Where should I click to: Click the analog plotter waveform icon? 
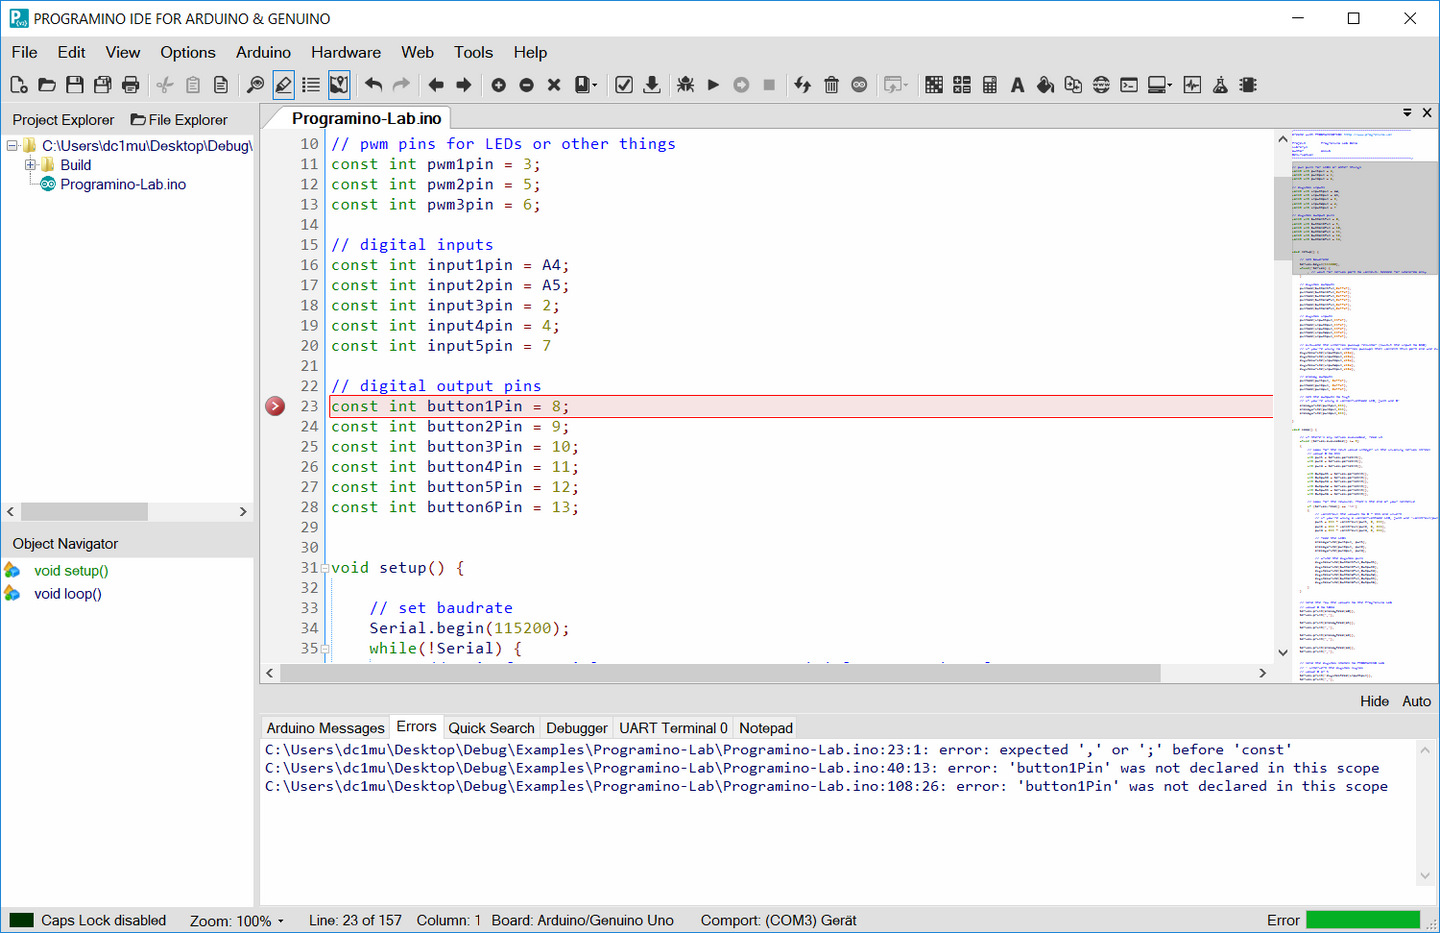(1192, 85)
